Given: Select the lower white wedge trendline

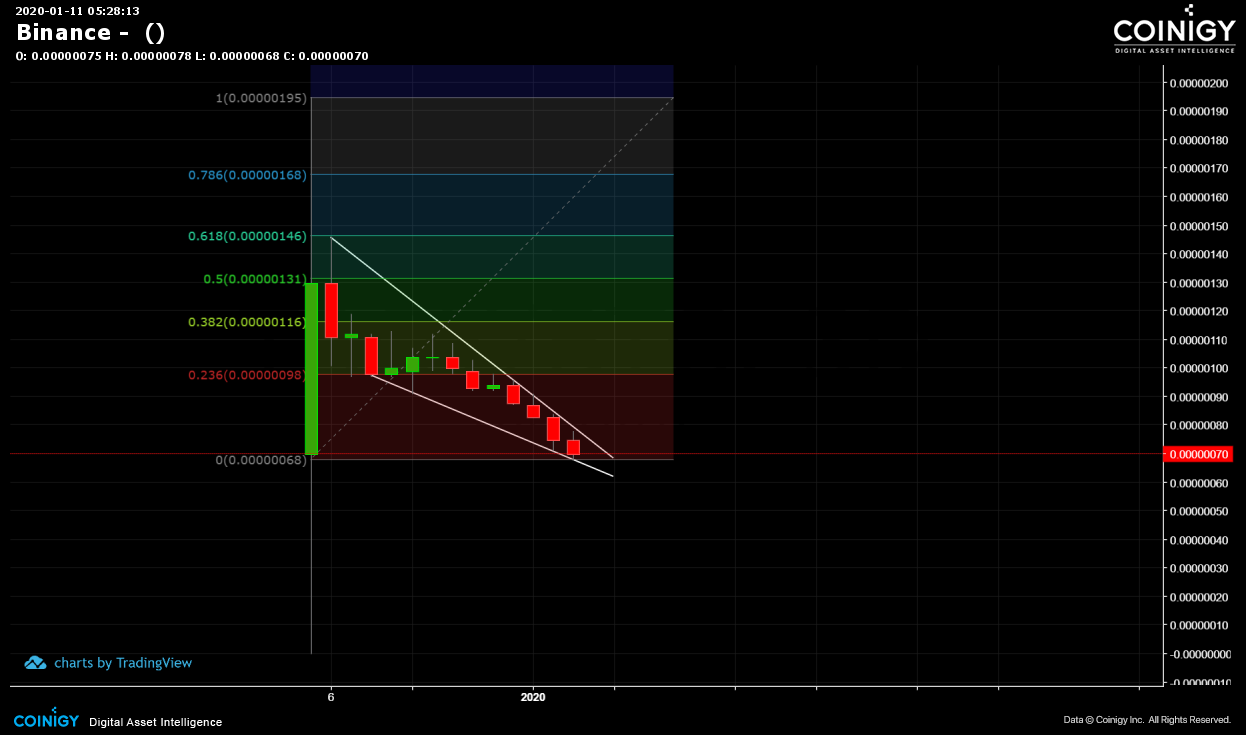Looking at the screenshot, I should (x=490, y=425).
